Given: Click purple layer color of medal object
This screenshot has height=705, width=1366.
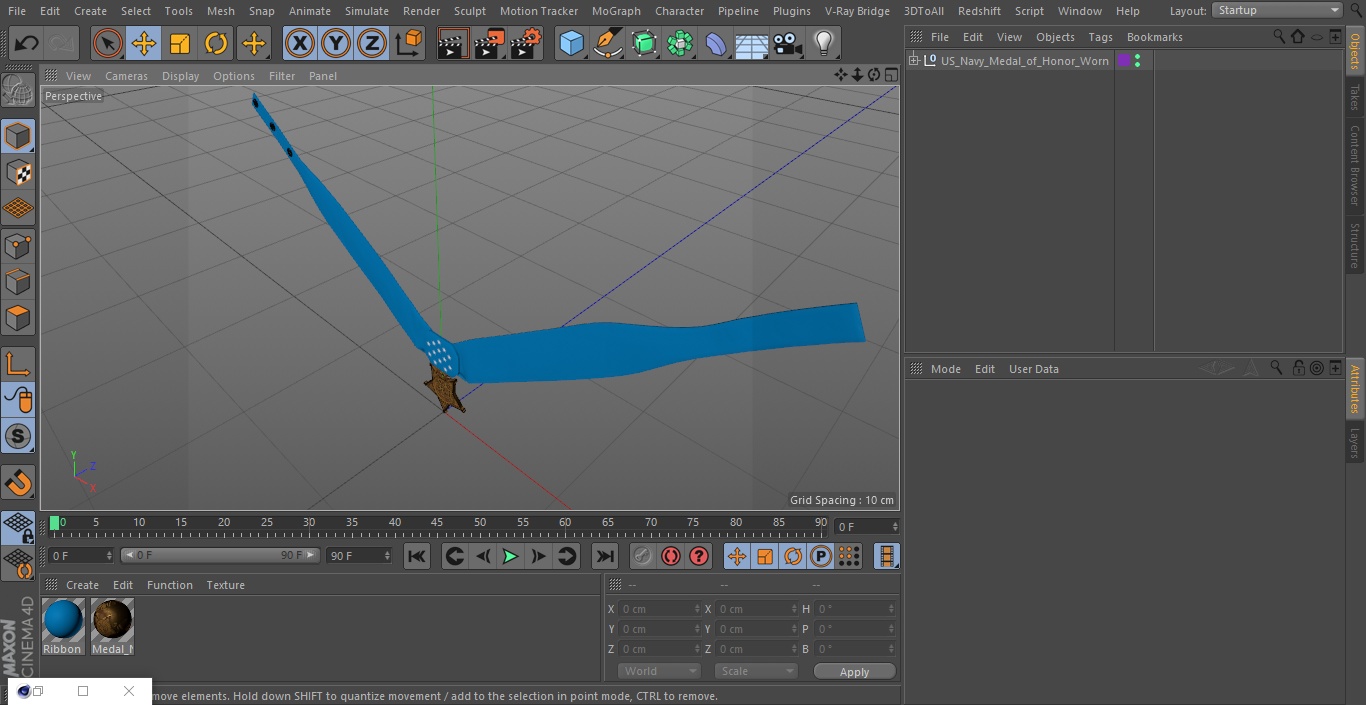Looking at the screenshot, I should [1124, 61].
